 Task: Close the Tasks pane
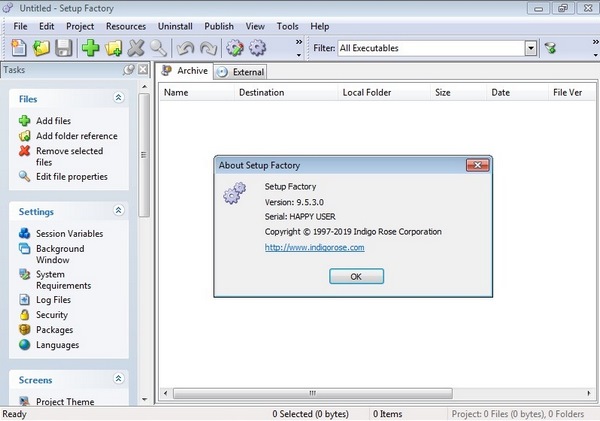pos(143,70)
